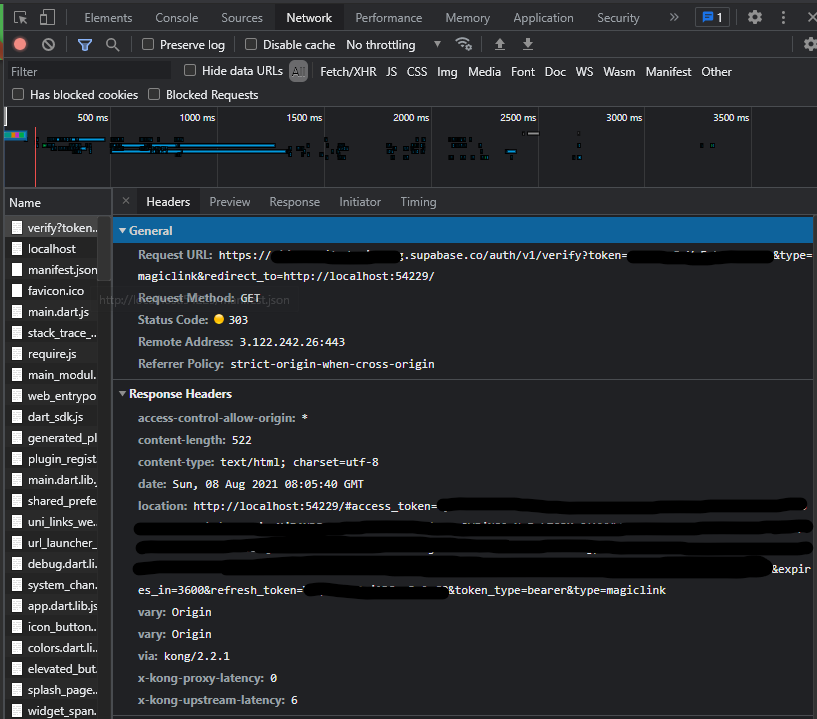Enable Preserve log checkbox
The image size is (817, 719).
point(148,44)
